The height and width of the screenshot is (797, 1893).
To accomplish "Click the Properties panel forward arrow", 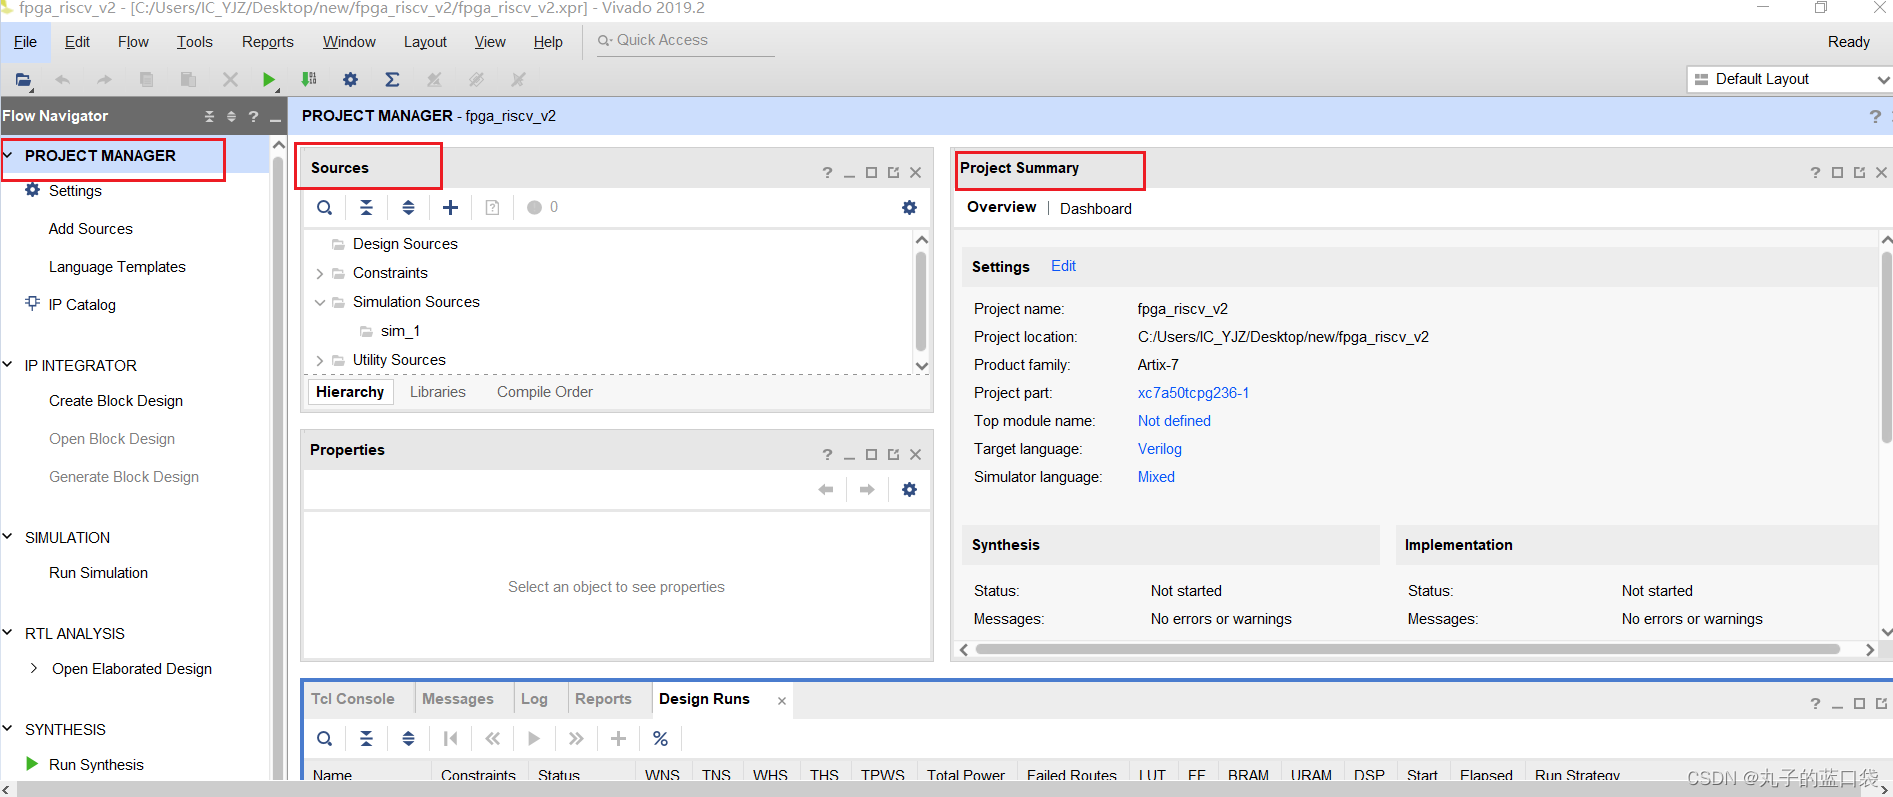I will 867,489.
